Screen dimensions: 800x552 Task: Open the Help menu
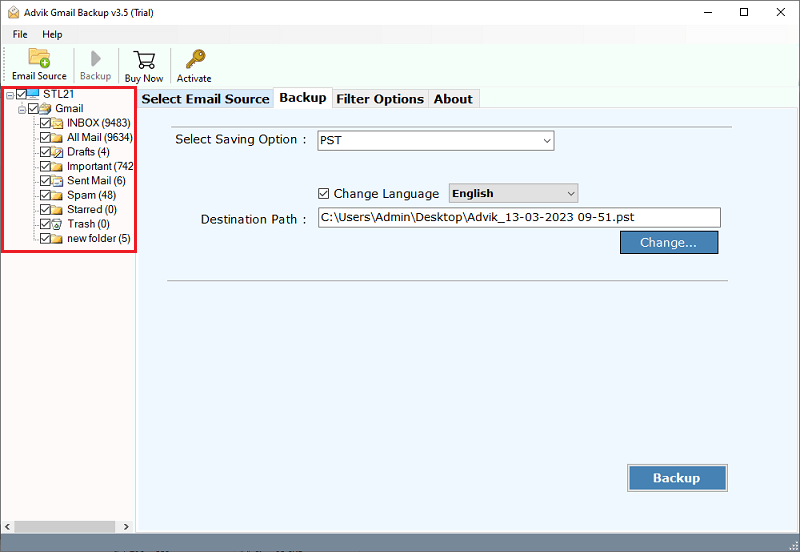52,34
